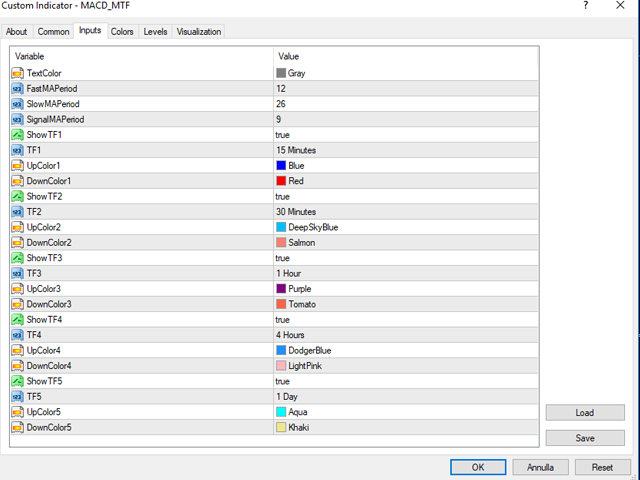The width and height of the screenshot is (640, 480).
Task: Click the integer icon beside SignalMAPeriod
Action: point(18,120)
